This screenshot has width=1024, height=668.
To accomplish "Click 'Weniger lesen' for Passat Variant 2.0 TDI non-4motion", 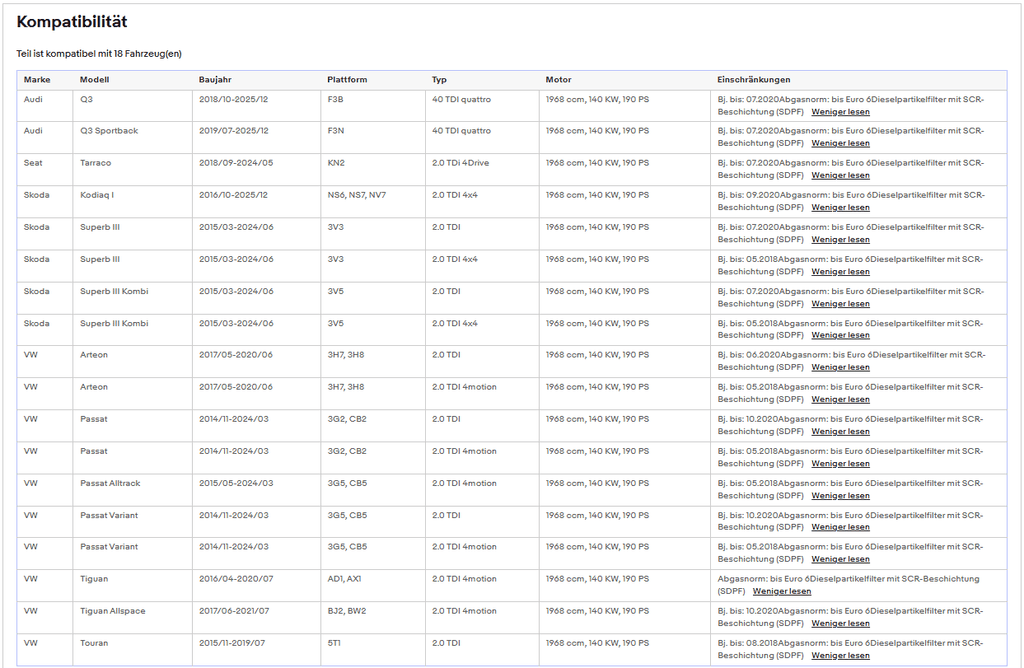I will [840, 527].
